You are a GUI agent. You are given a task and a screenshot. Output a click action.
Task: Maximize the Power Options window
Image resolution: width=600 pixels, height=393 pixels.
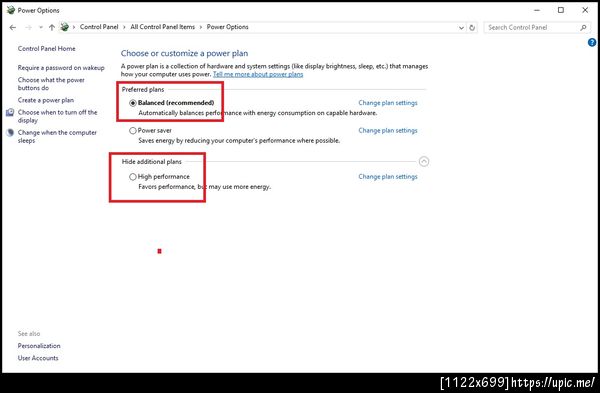561,10
